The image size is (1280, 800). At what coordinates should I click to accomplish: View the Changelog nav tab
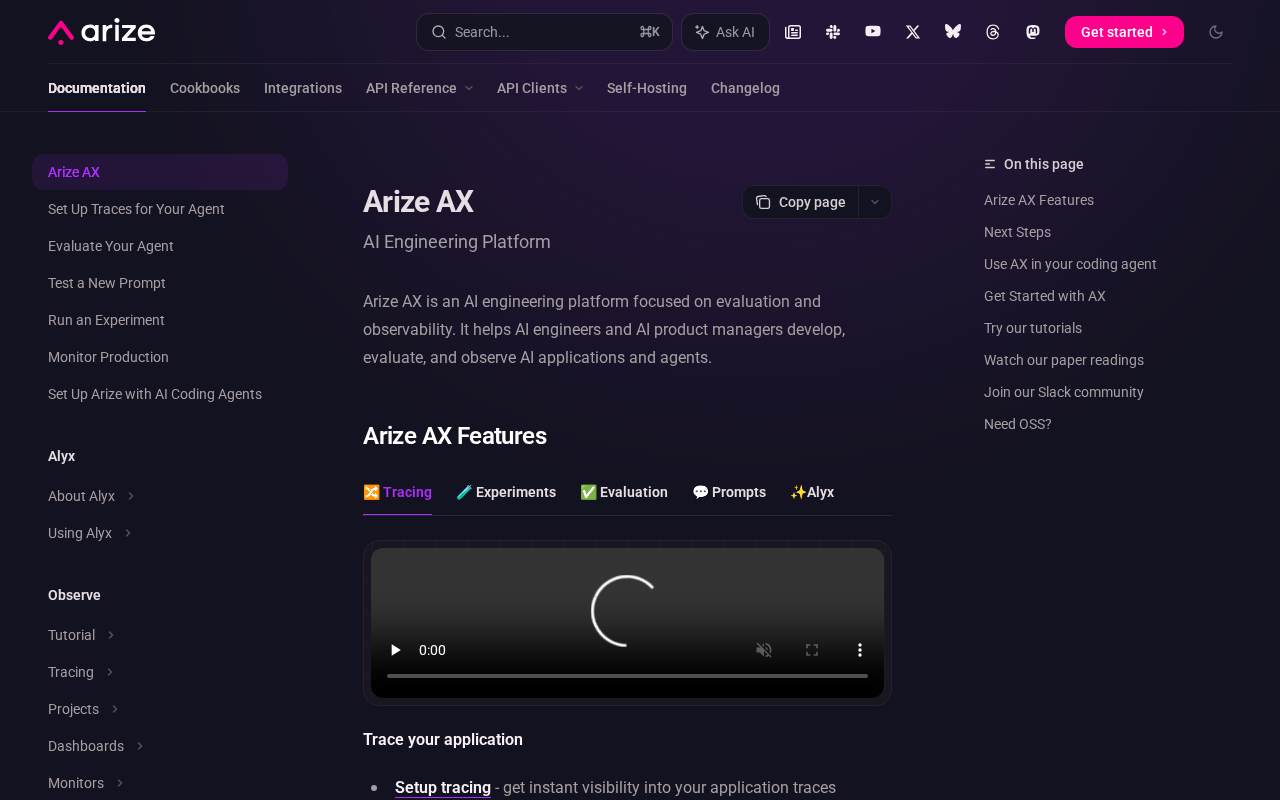745,88
